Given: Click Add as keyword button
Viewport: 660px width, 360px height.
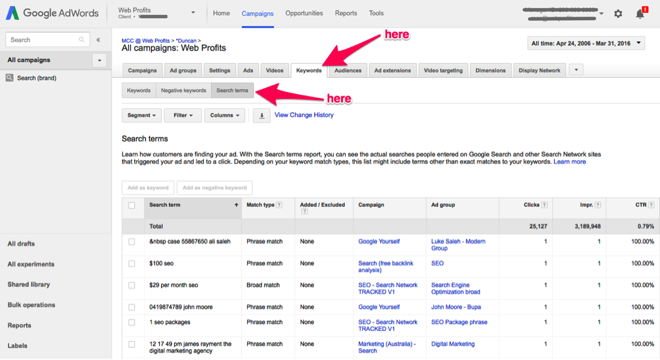Looking at the screenshot, I should (148, 188).
